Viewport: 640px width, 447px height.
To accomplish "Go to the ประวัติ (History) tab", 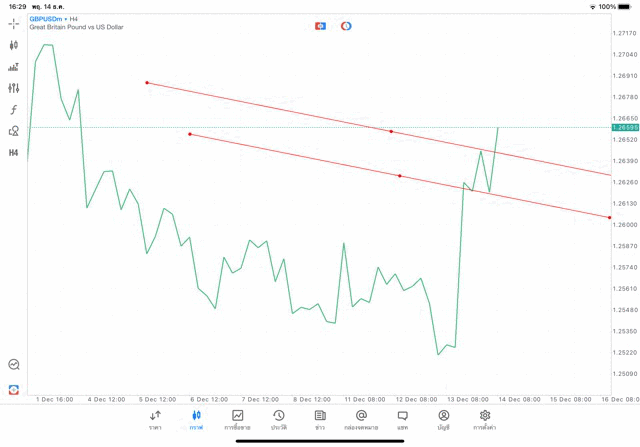I will (x=279, y=419).
